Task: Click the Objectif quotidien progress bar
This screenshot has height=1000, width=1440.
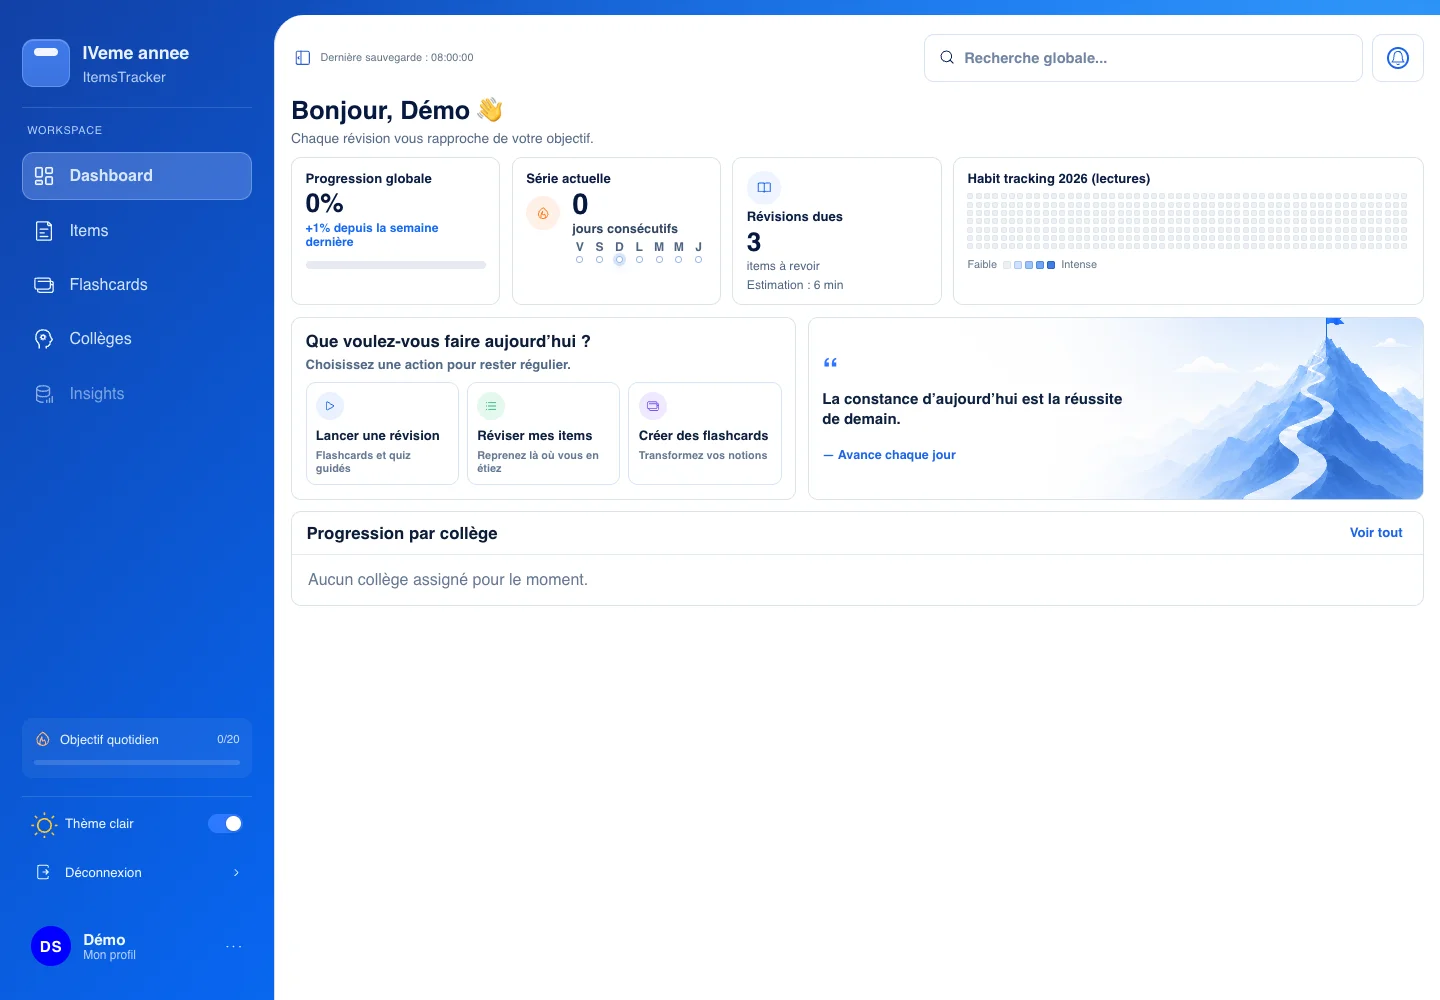Action: click(x=137, y=763)
